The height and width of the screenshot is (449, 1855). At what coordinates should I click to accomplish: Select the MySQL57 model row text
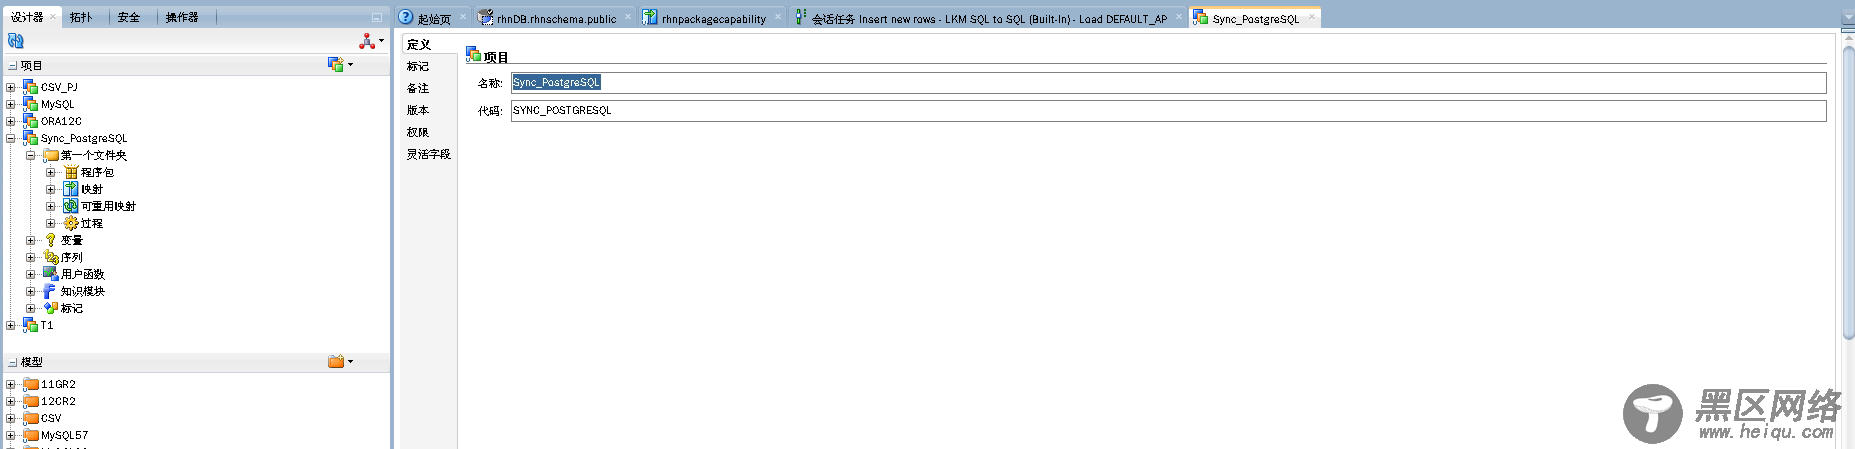click(64, 435)
